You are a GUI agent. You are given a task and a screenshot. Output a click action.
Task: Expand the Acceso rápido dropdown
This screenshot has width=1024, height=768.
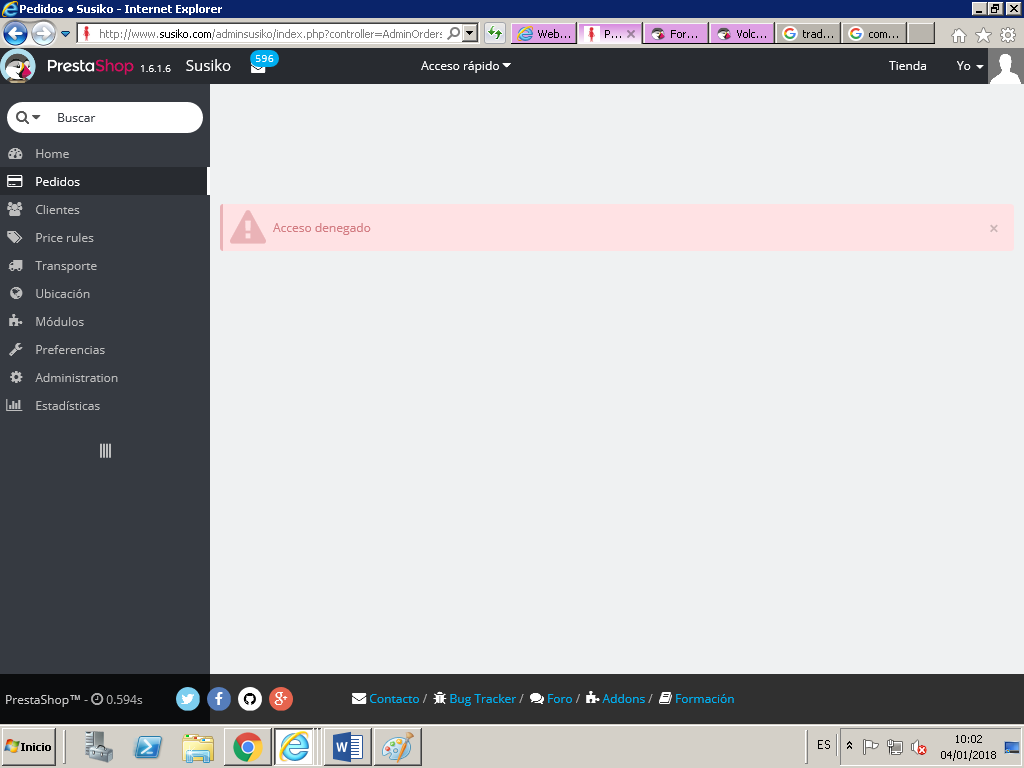tap(466, 66)
